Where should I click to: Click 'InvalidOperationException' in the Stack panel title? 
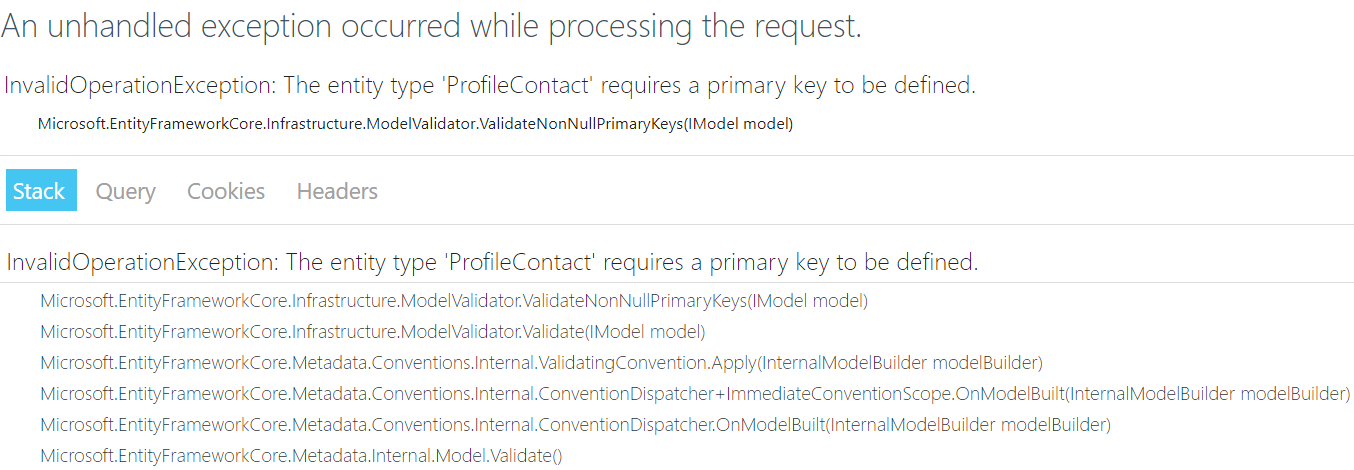[x=141, y=263]
